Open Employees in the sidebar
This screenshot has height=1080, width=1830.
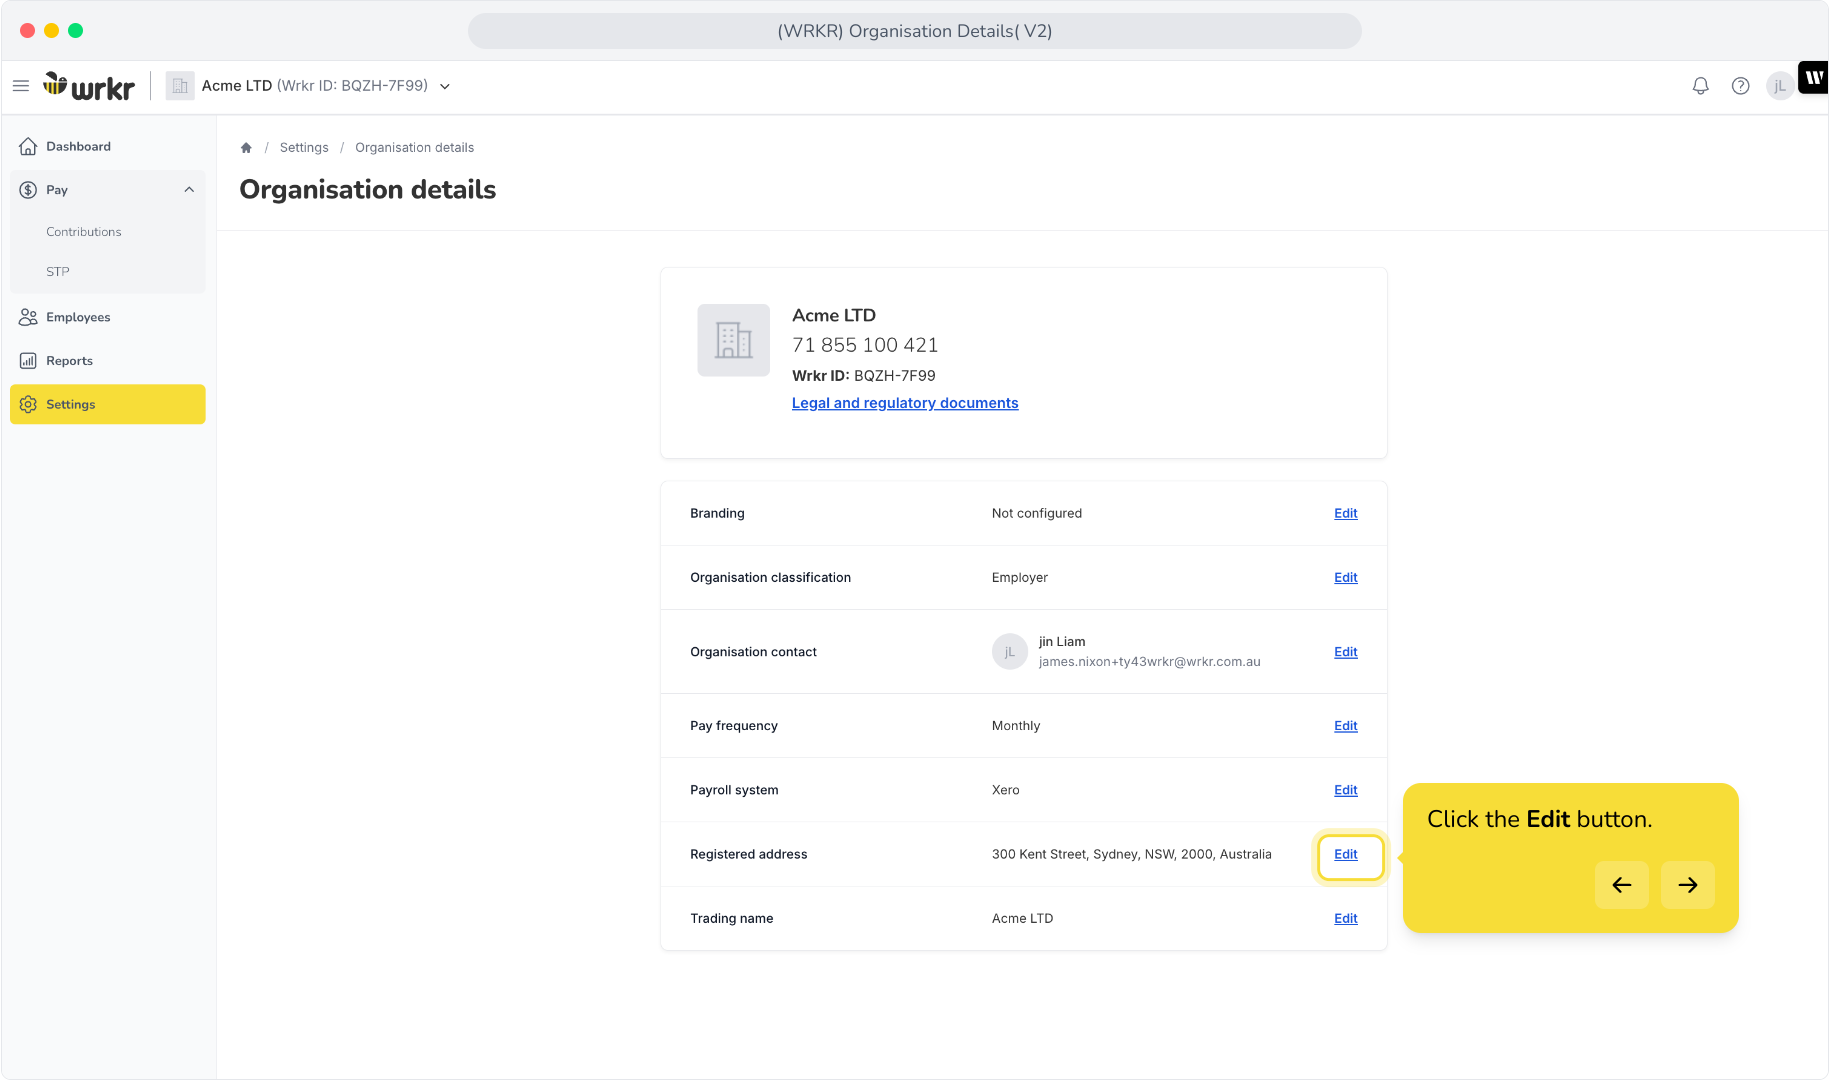[108, 317]
